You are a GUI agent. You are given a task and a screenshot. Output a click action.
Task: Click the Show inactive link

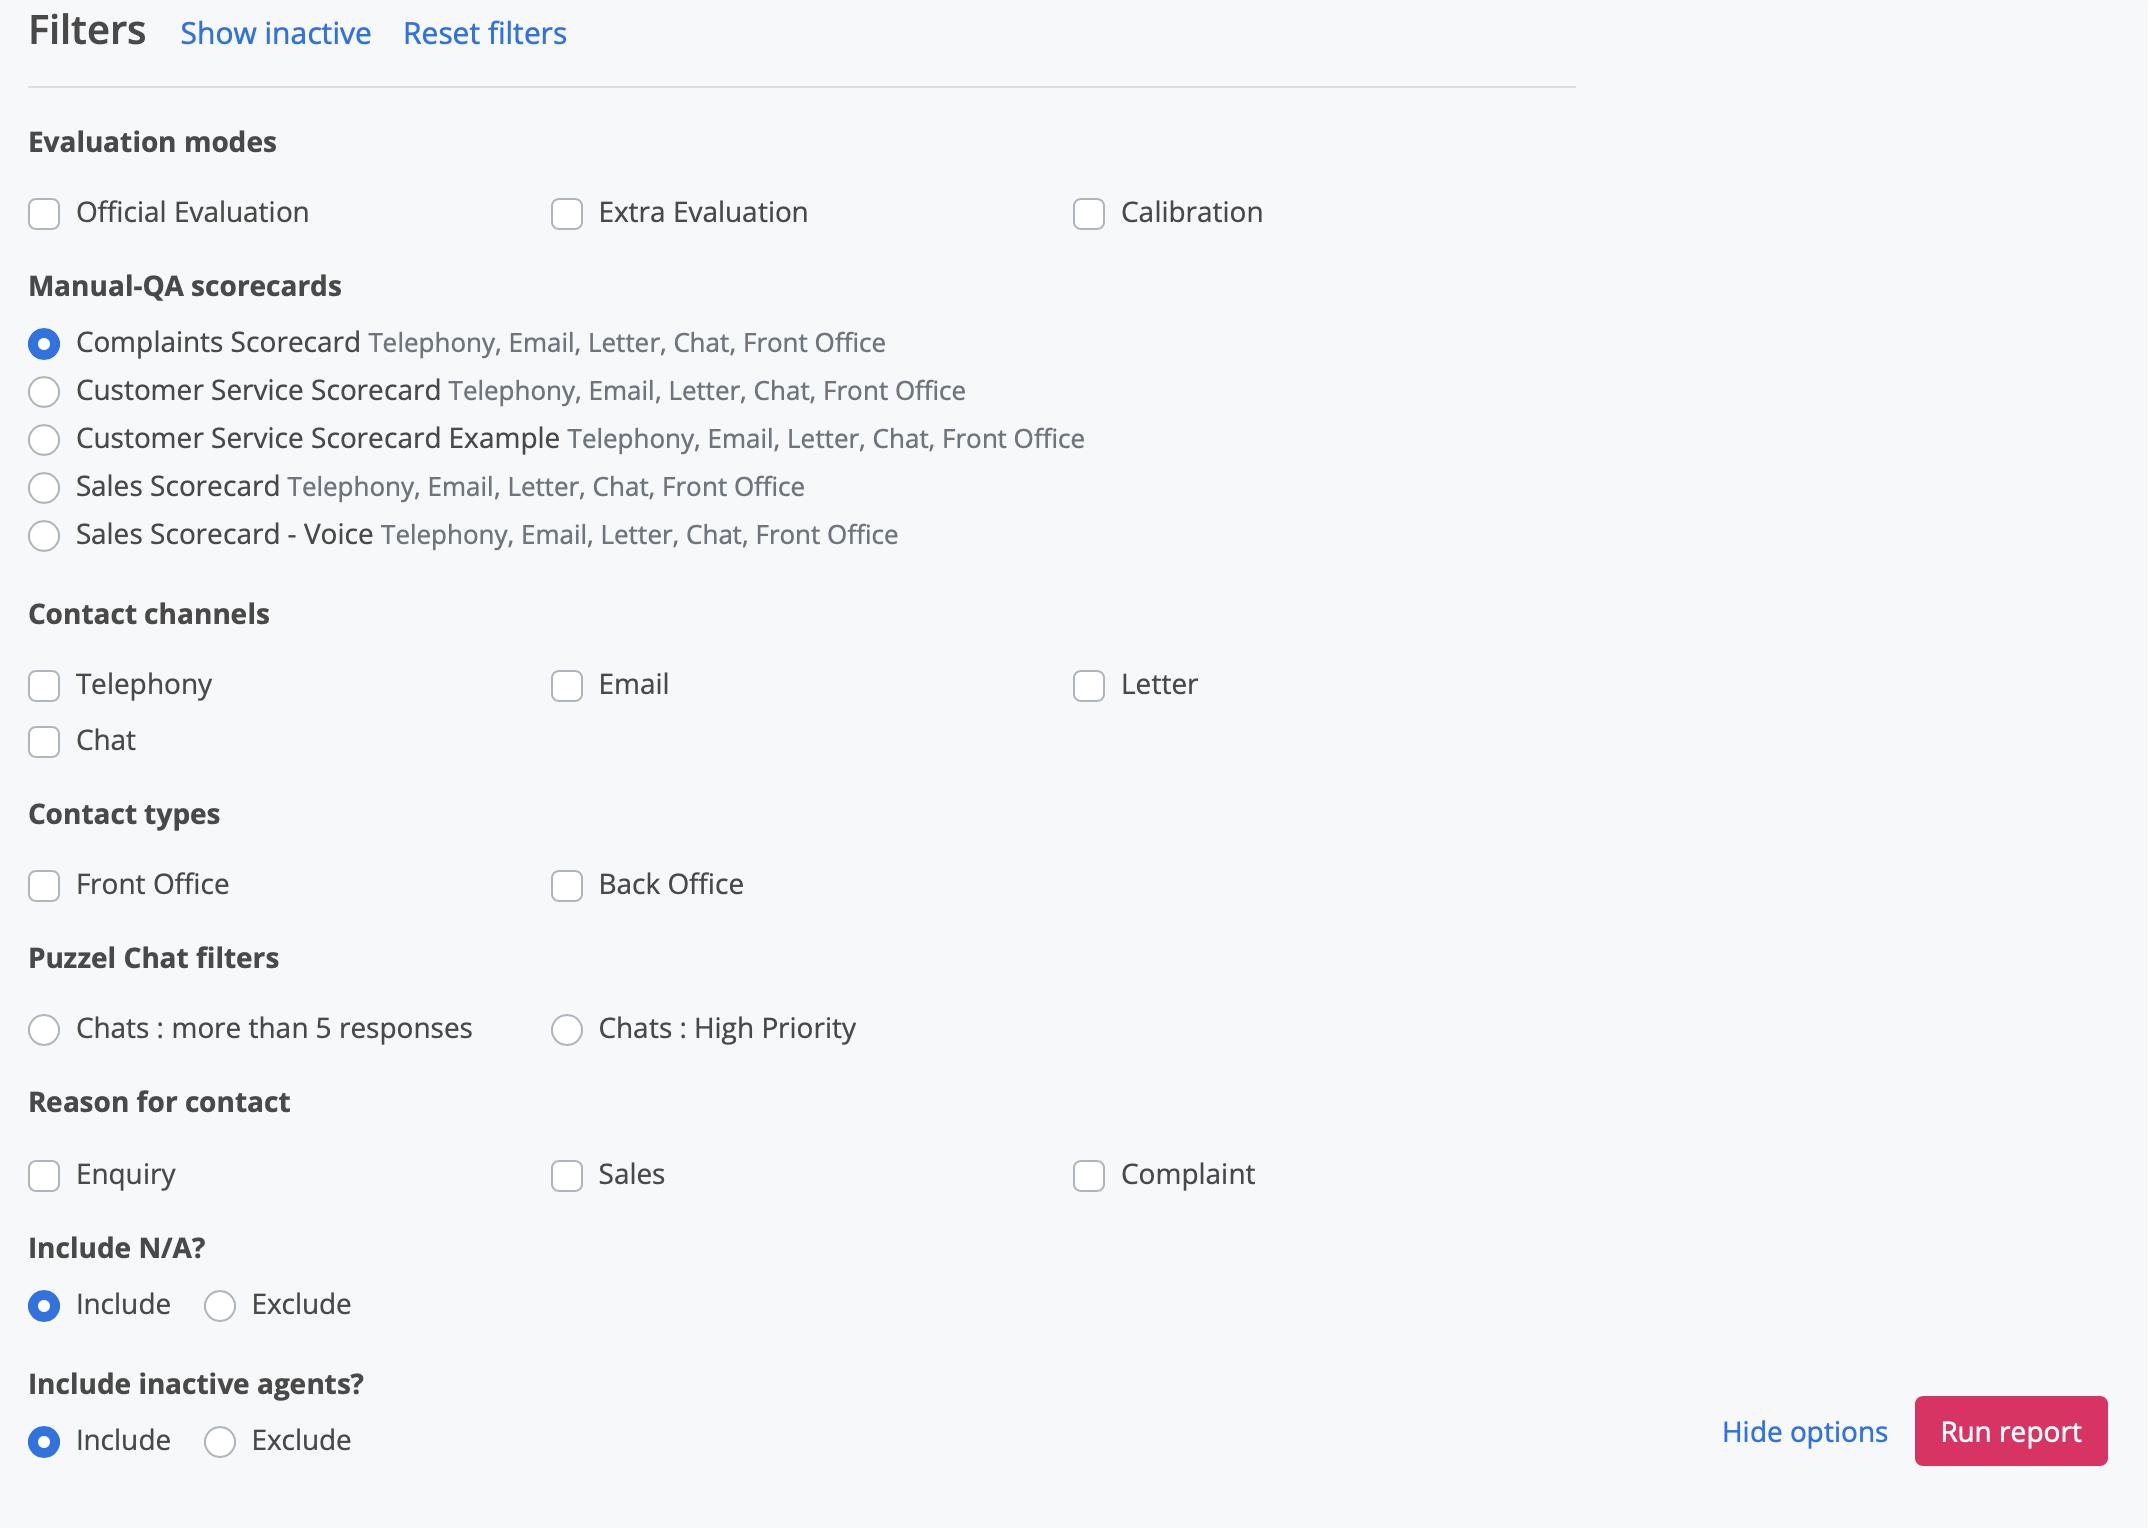pyautogui.click(x=275, y=34)
